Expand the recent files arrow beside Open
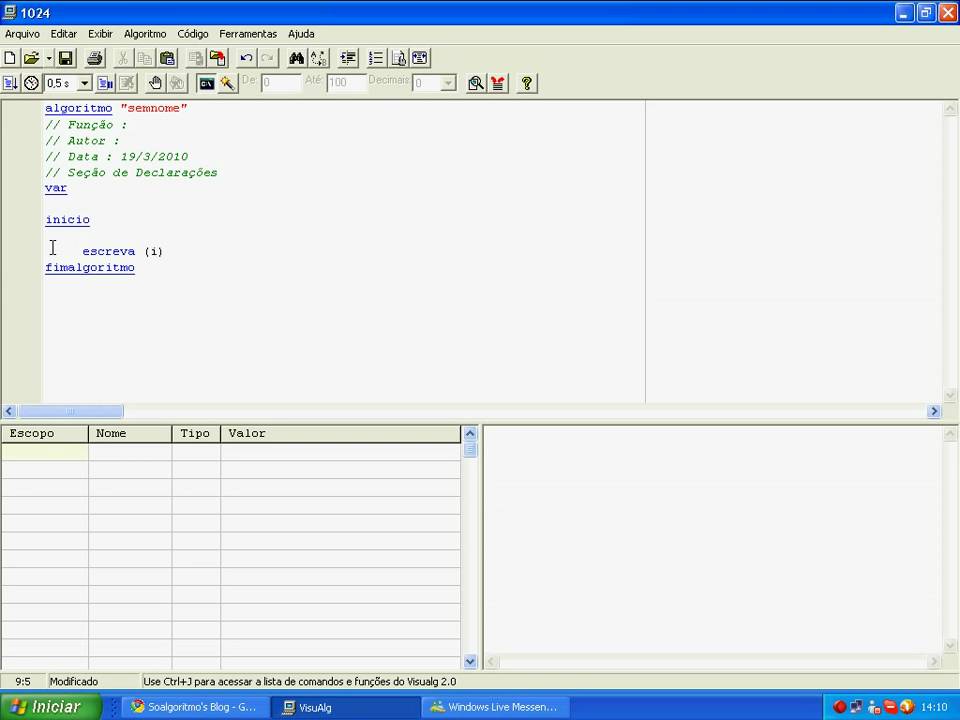This screenshot has height=720, width=960. (49, 58)
